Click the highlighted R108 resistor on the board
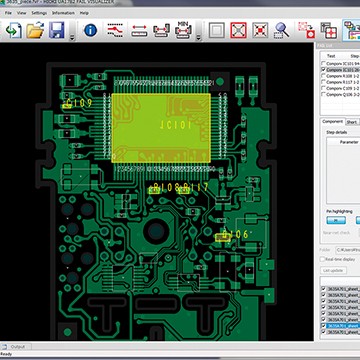 154,191
